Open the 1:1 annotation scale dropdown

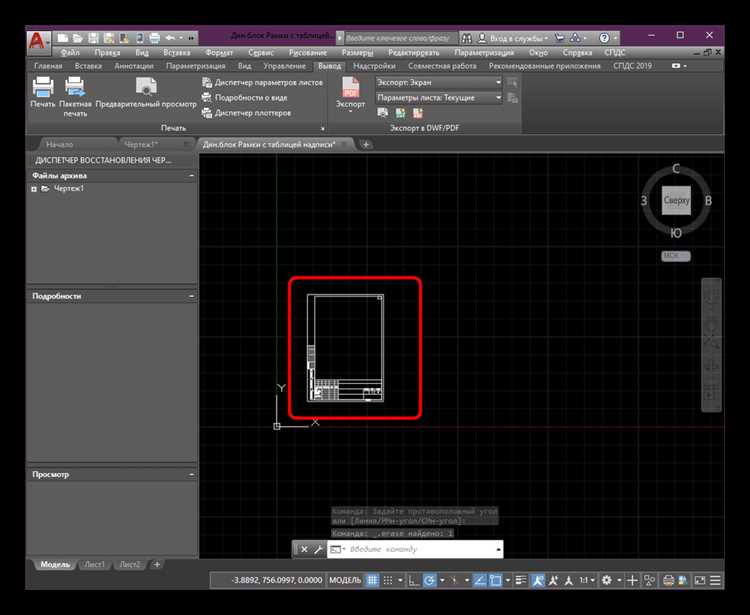coord(587,581)
